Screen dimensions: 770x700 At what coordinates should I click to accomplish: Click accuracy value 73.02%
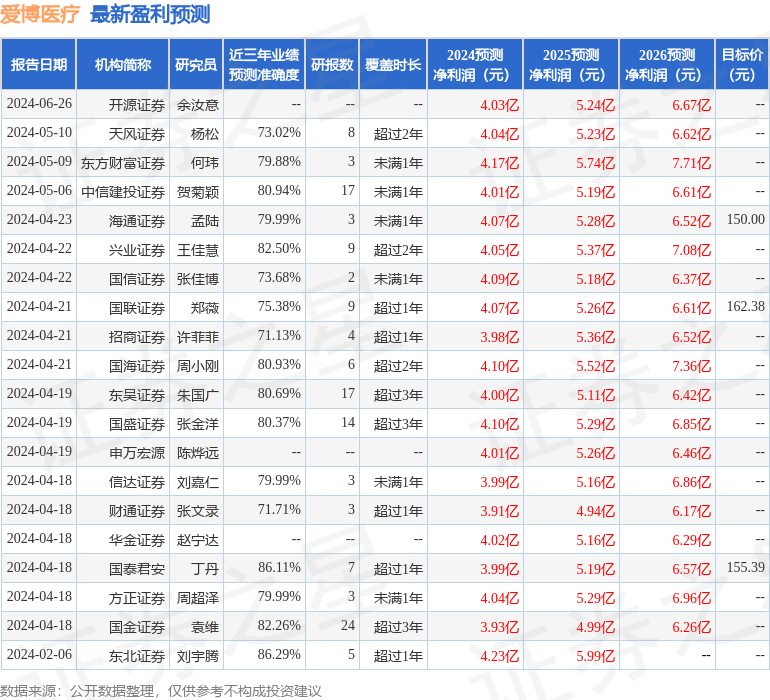(x=279, y=132)
